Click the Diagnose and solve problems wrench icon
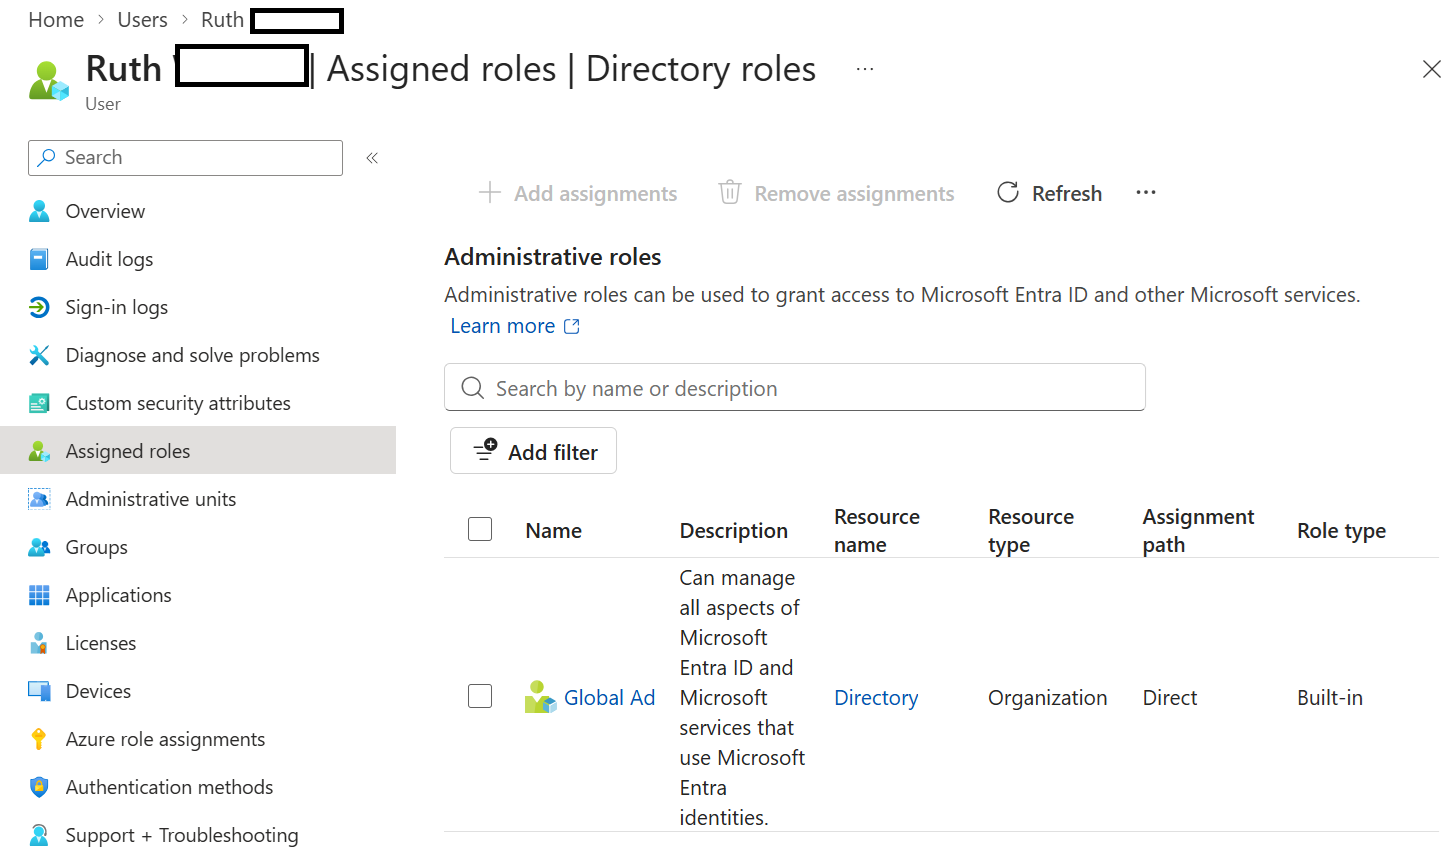 [x=39, y=355]
